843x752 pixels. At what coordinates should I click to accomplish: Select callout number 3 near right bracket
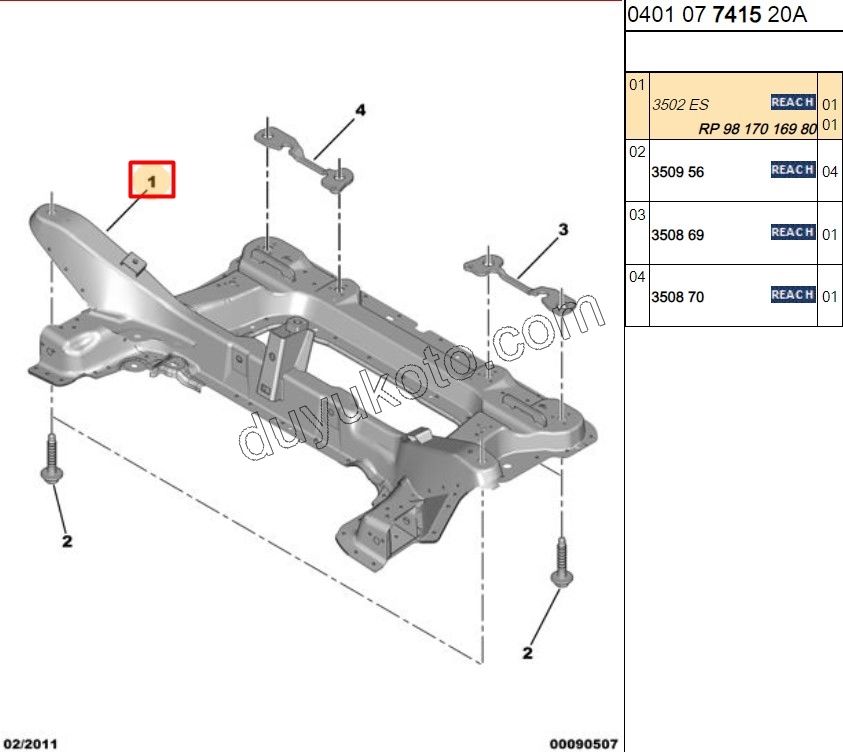click(563, 231)
